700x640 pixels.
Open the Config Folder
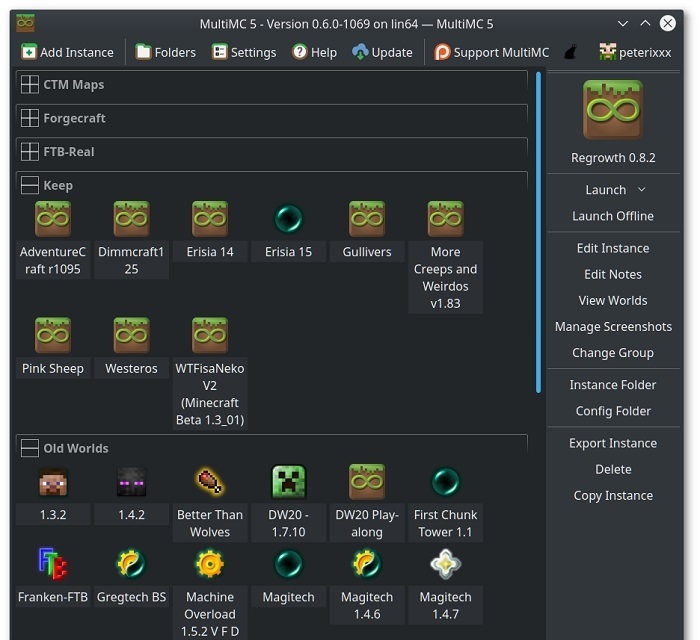(x=613, y=411)
